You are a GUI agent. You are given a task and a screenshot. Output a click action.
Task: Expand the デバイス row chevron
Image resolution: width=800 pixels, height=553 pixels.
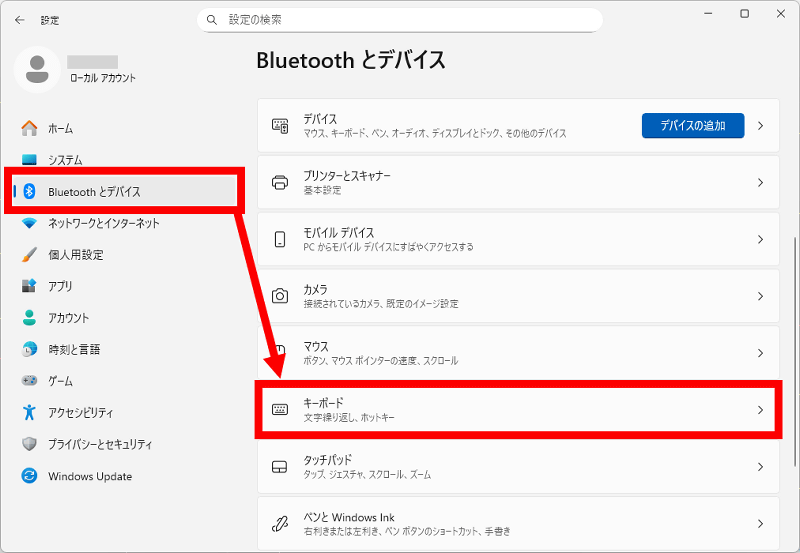760,126
